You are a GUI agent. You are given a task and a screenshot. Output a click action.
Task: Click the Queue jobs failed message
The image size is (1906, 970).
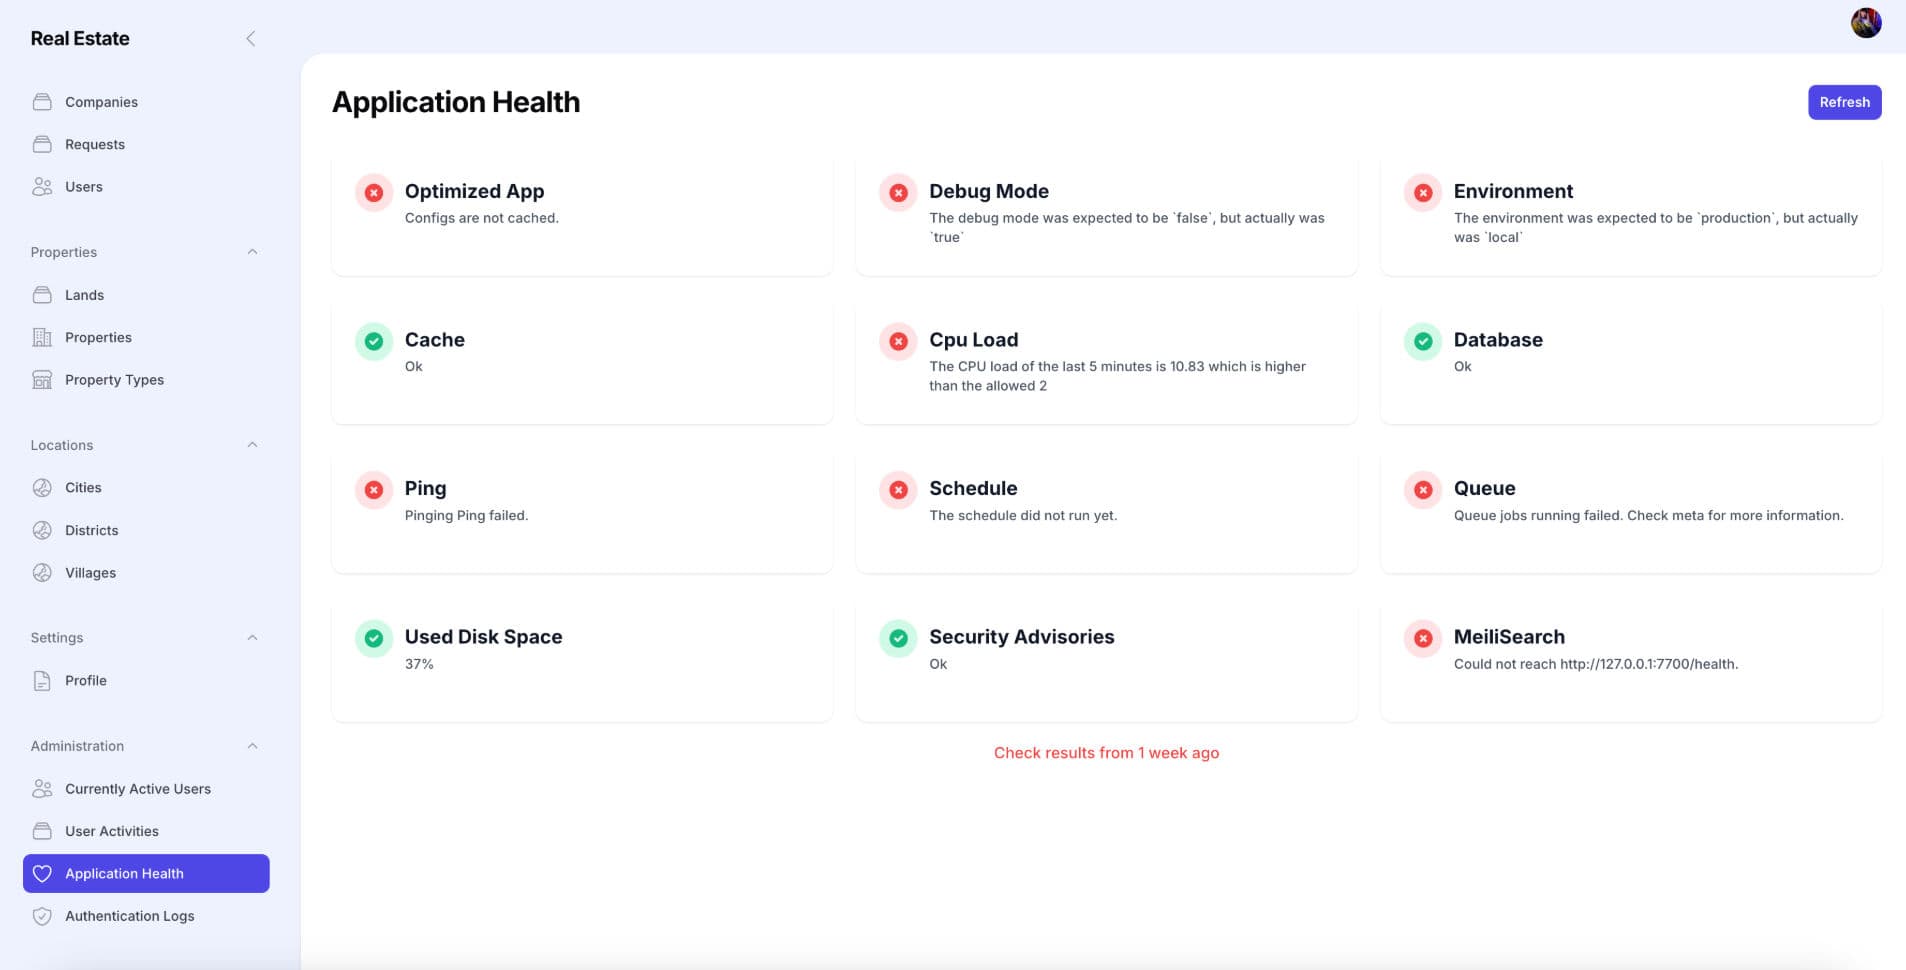click(1648, 516)
